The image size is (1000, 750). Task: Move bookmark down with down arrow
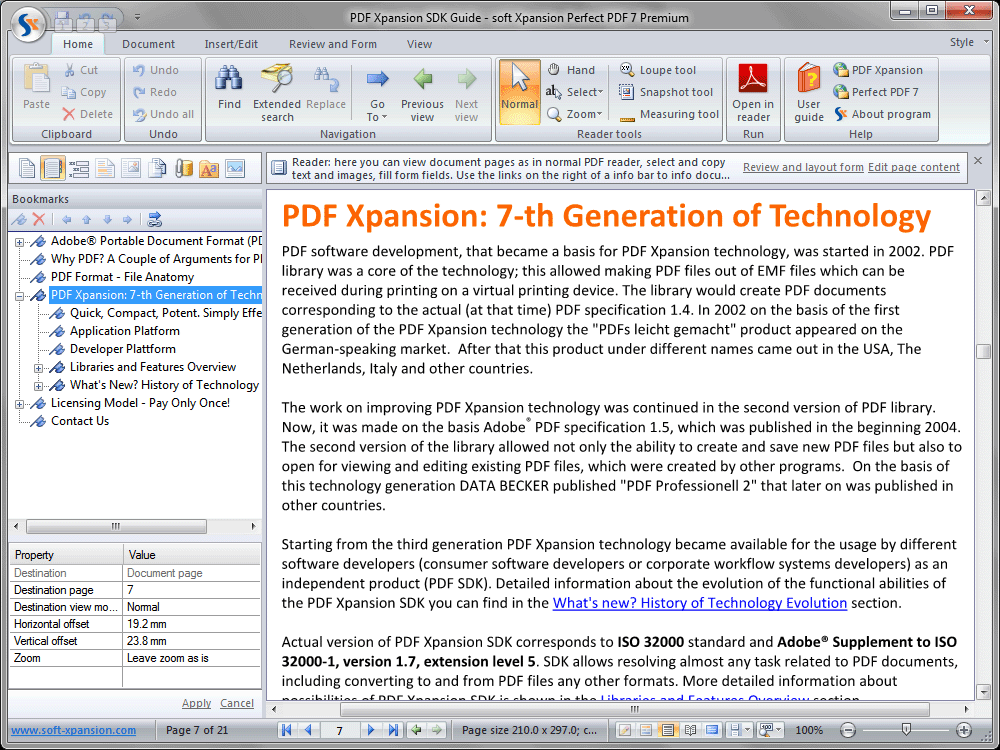click(107, 219)
